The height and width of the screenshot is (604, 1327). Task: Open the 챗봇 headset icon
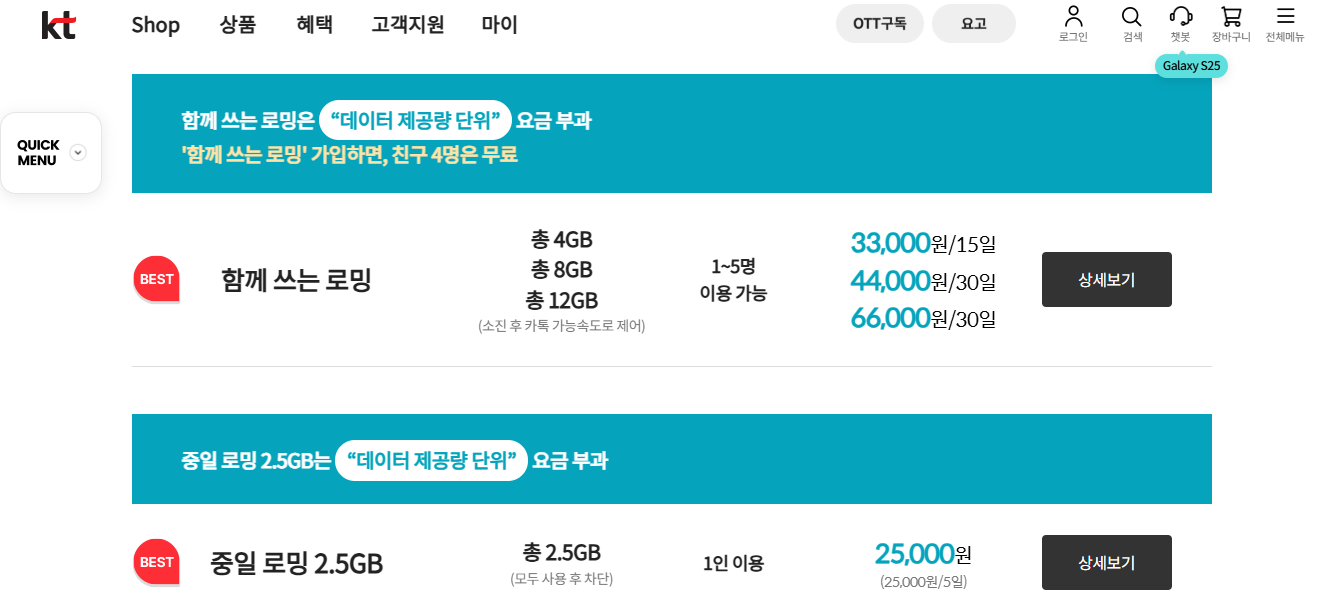tap(1182, 22)
